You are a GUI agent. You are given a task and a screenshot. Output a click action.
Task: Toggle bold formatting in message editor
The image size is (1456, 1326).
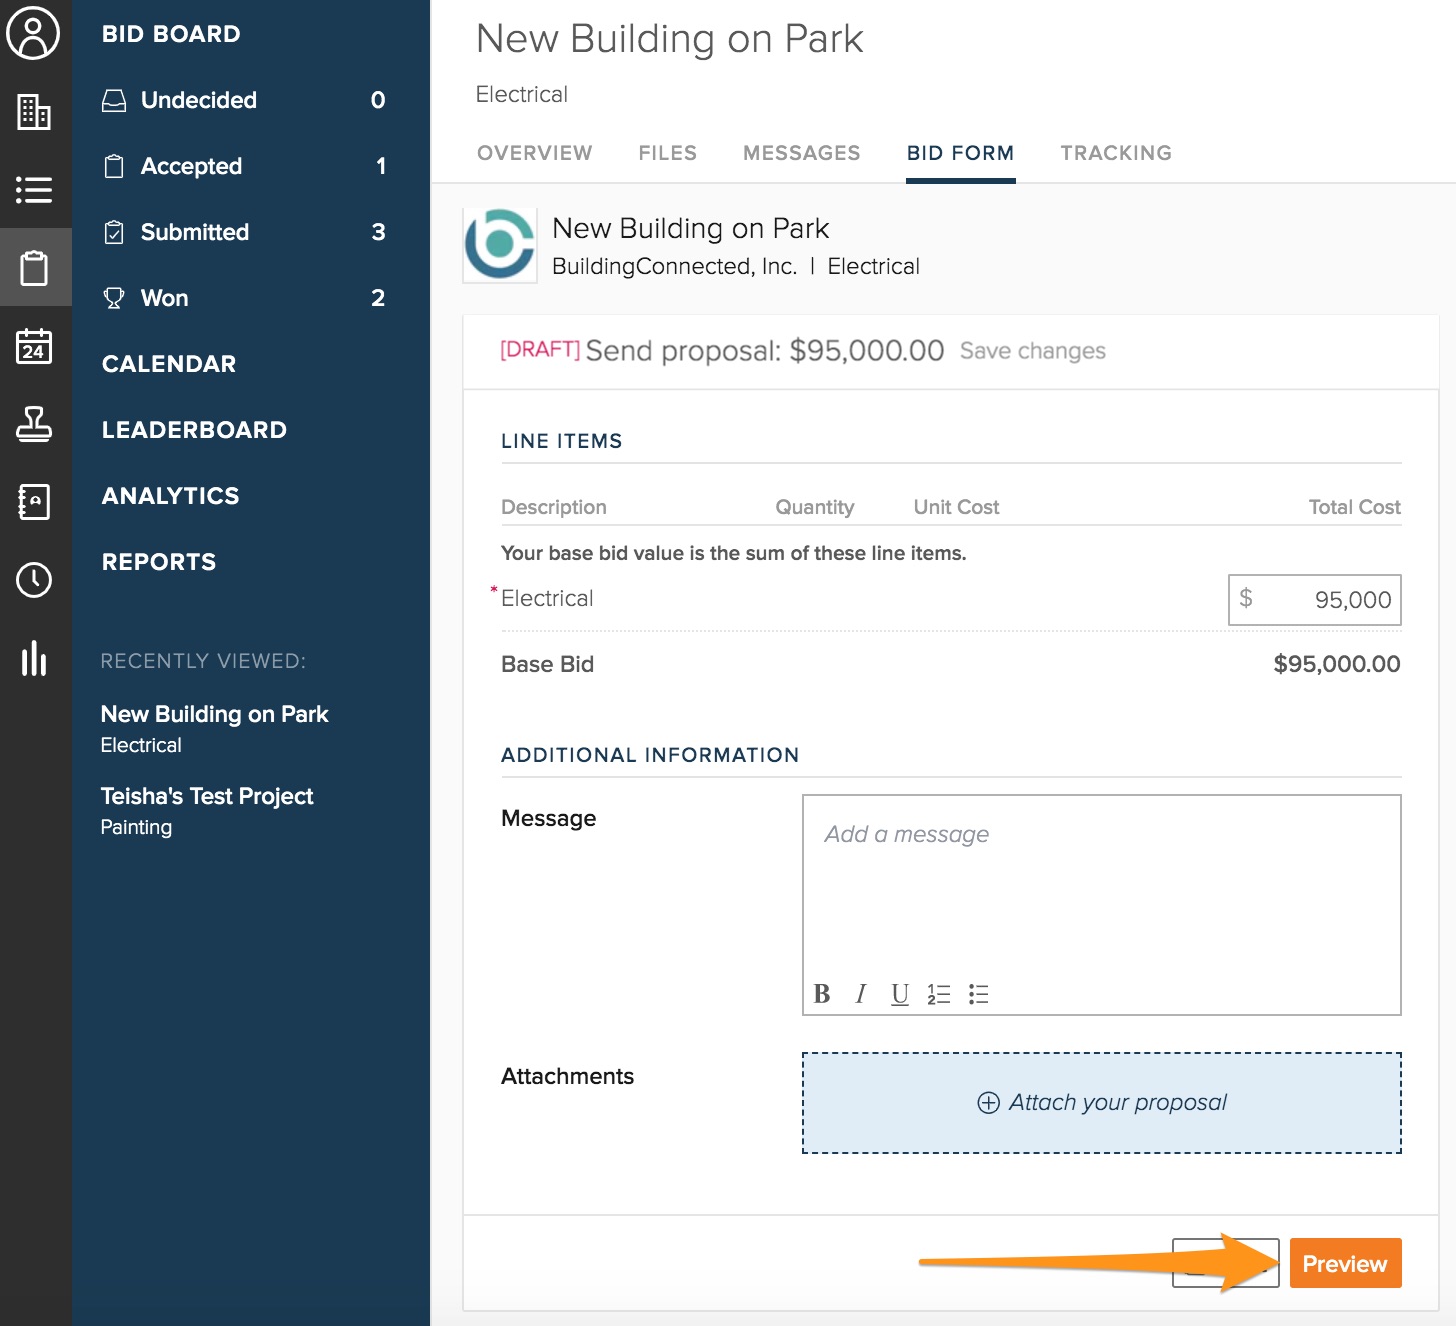pyautogui.click(x=822, y=994)
